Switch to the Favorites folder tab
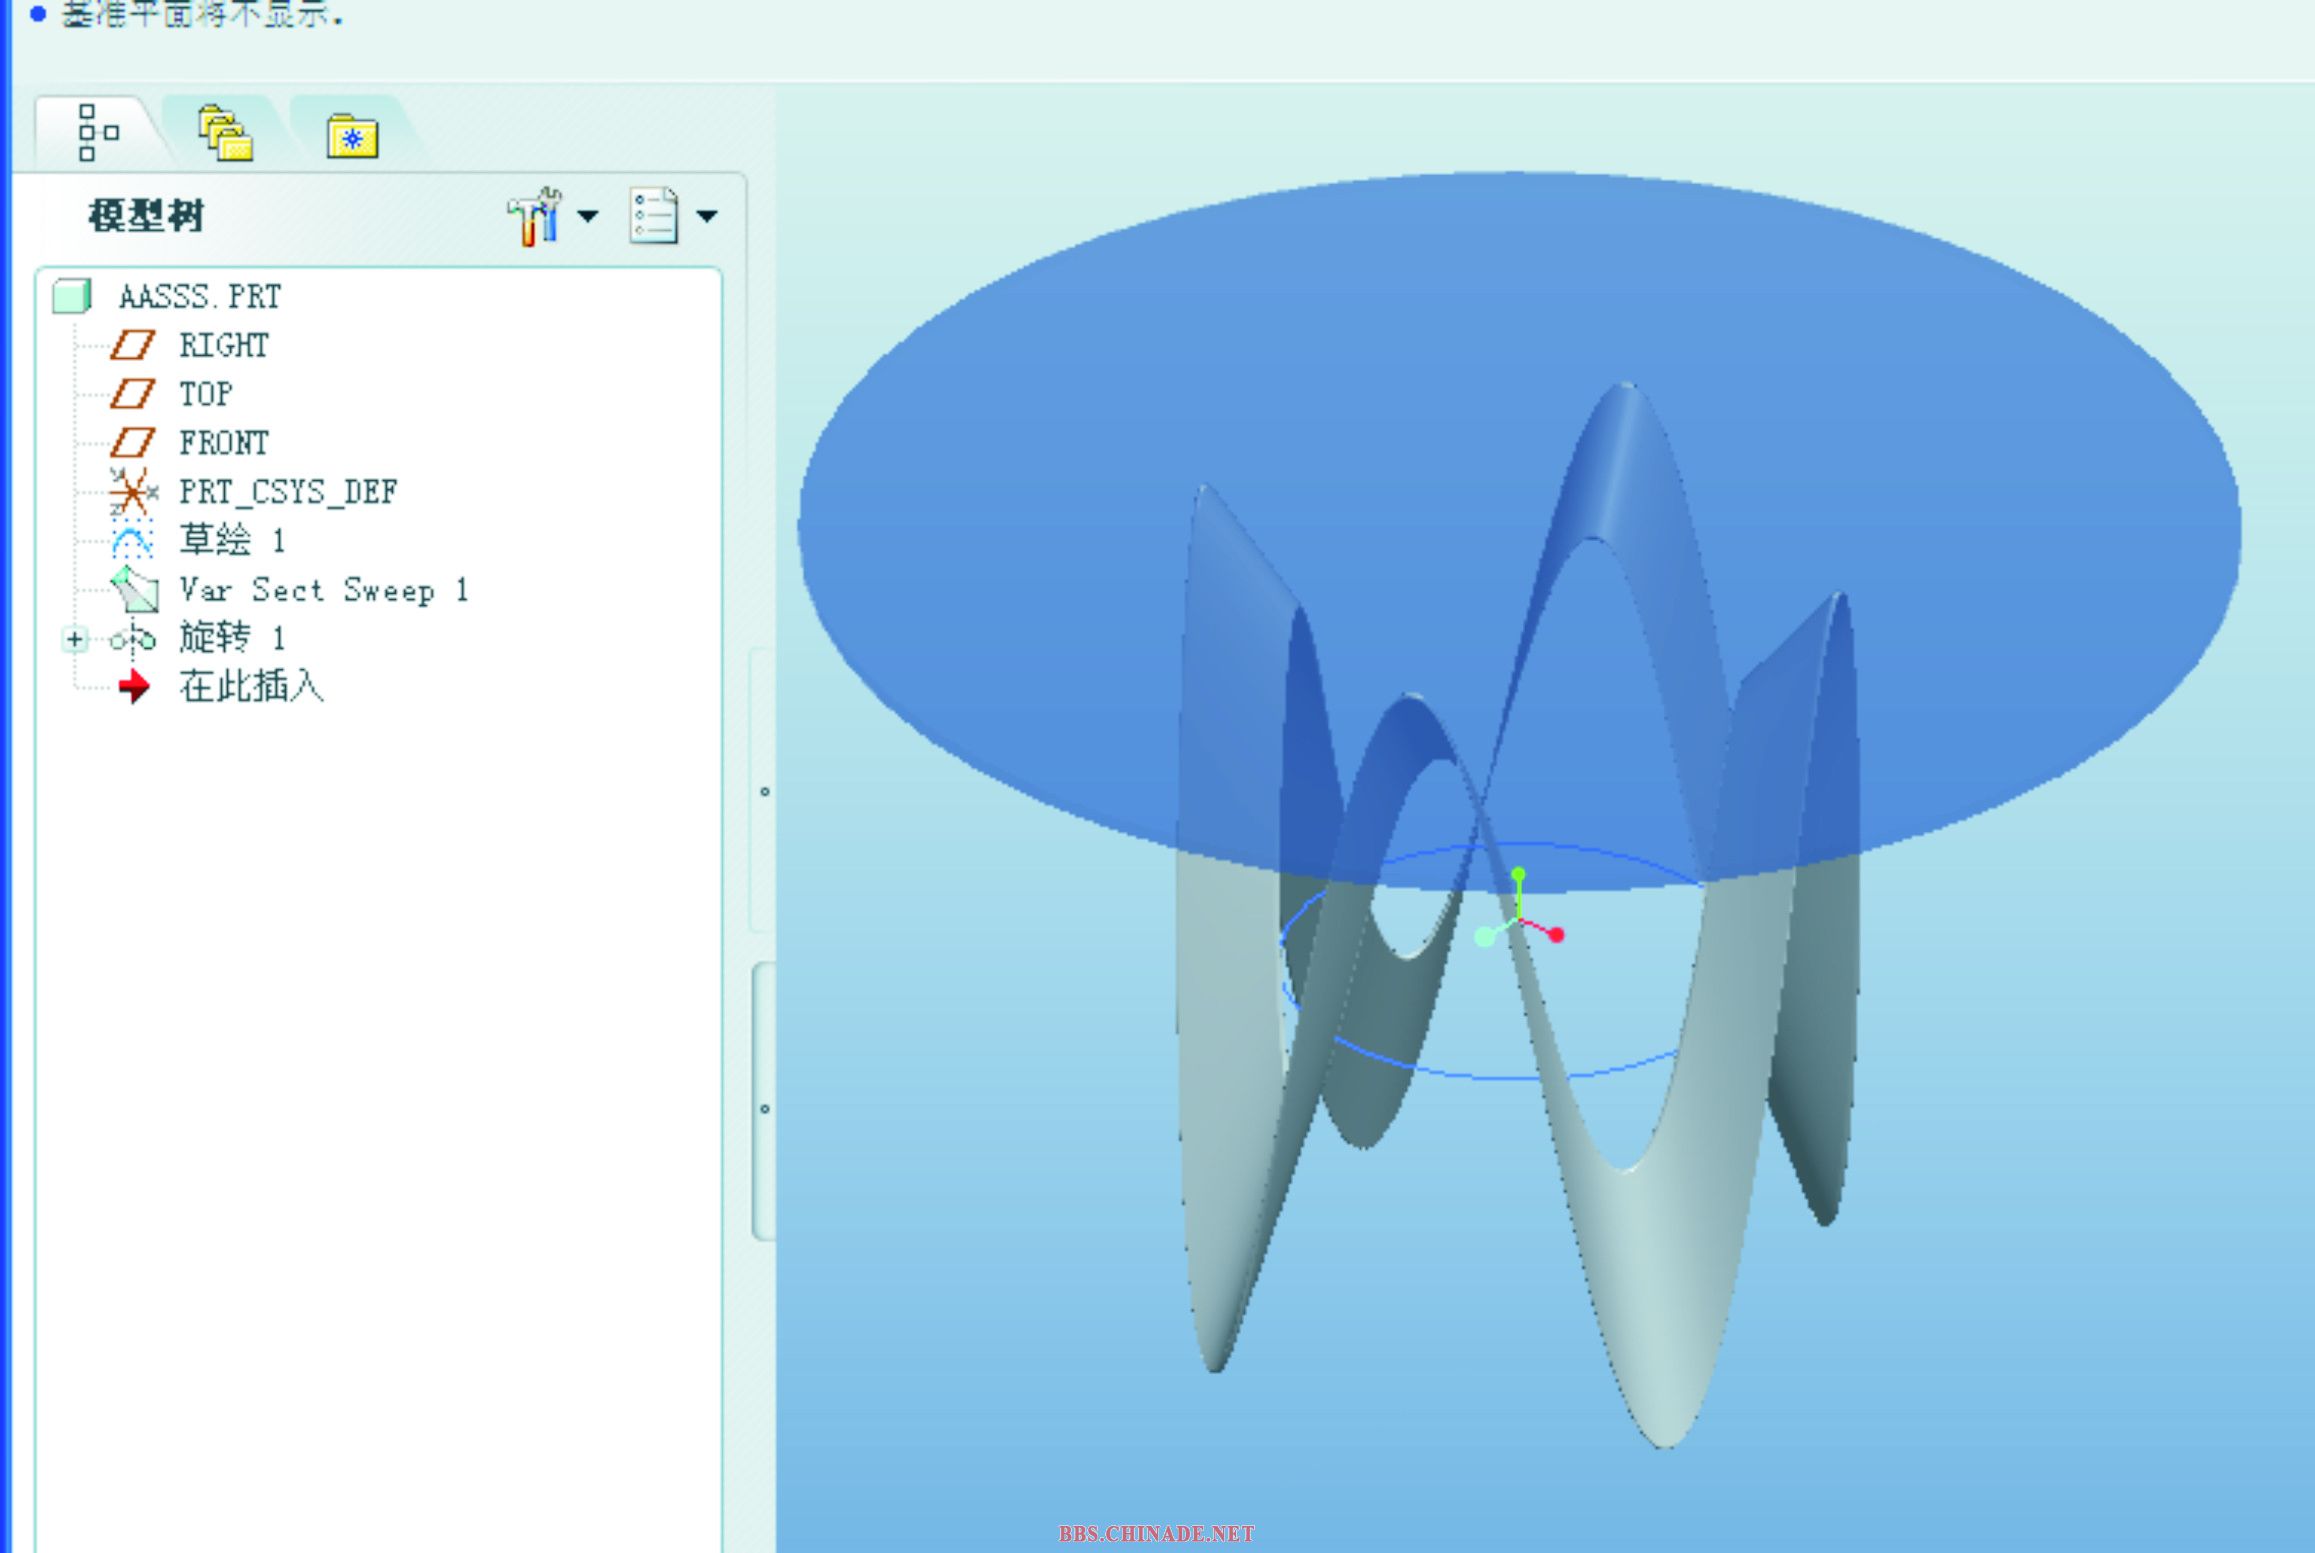The image size is (2315, 1553). click(352, 136)
